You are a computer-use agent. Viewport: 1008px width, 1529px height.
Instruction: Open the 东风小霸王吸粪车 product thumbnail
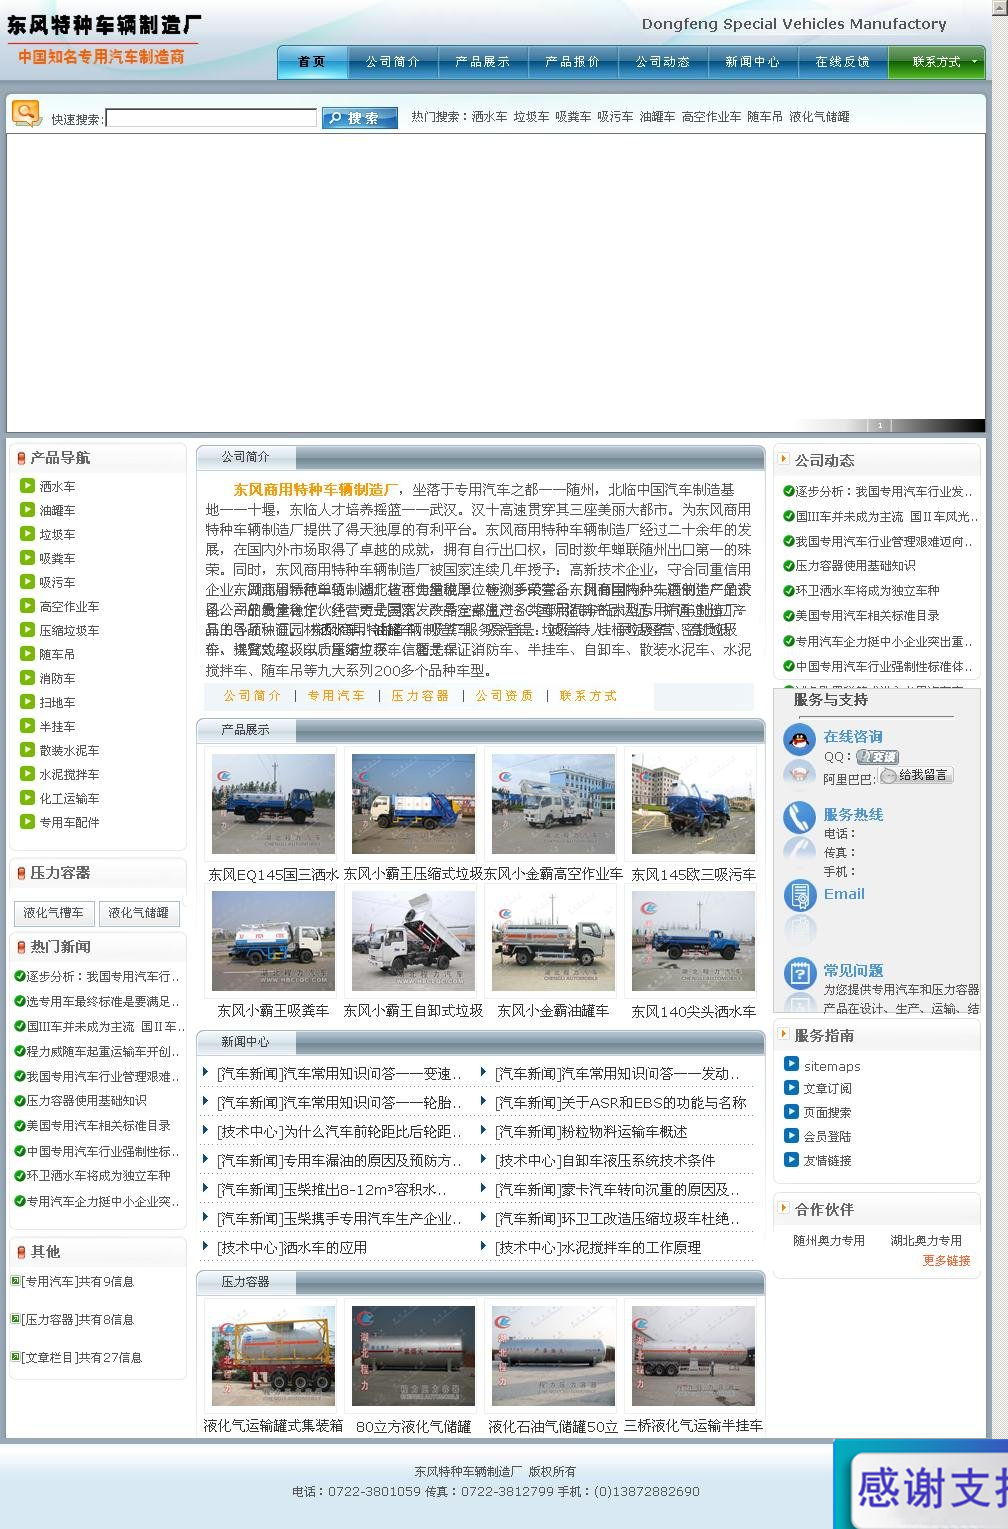[x=273, y=941]
